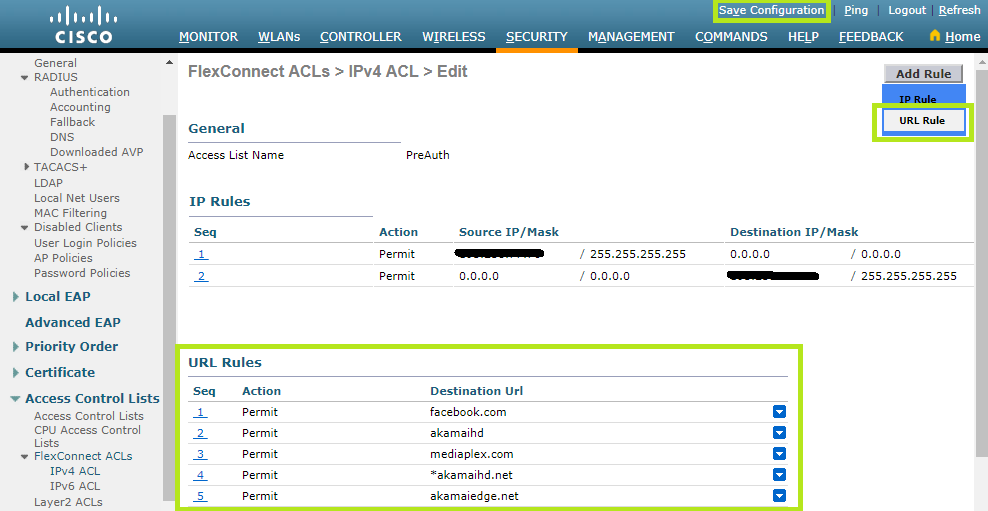Select the URL Rule option

click(x=922, y=121)
